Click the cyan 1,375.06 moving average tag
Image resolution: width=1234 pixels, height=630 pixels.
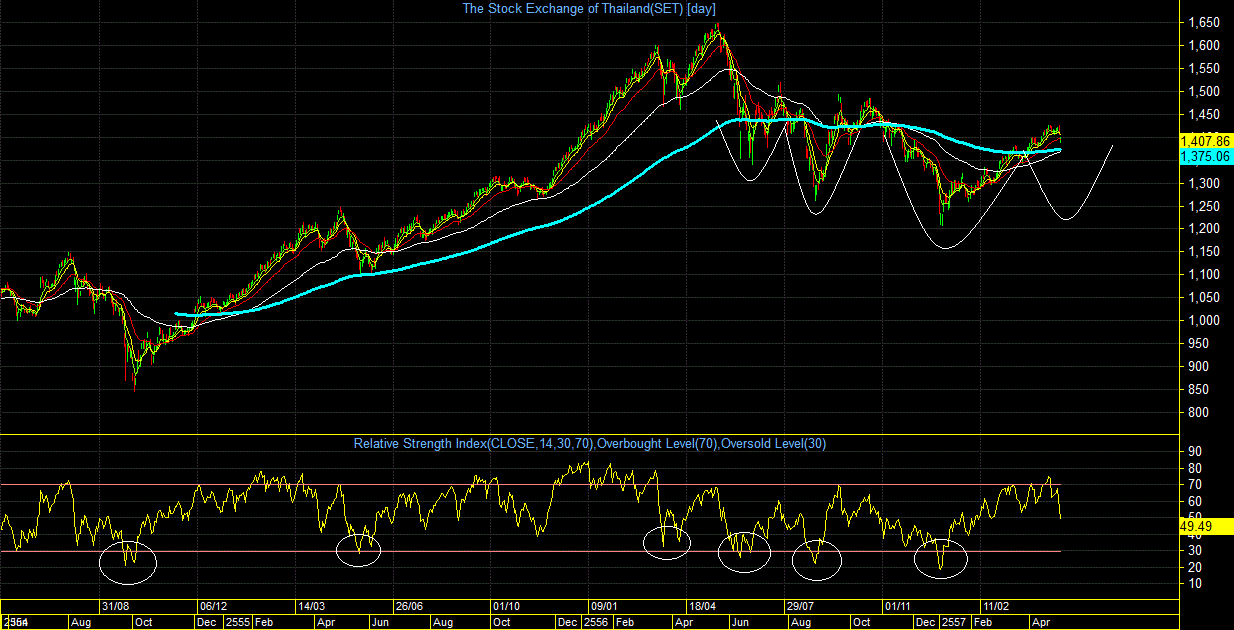click(1206, 156)
